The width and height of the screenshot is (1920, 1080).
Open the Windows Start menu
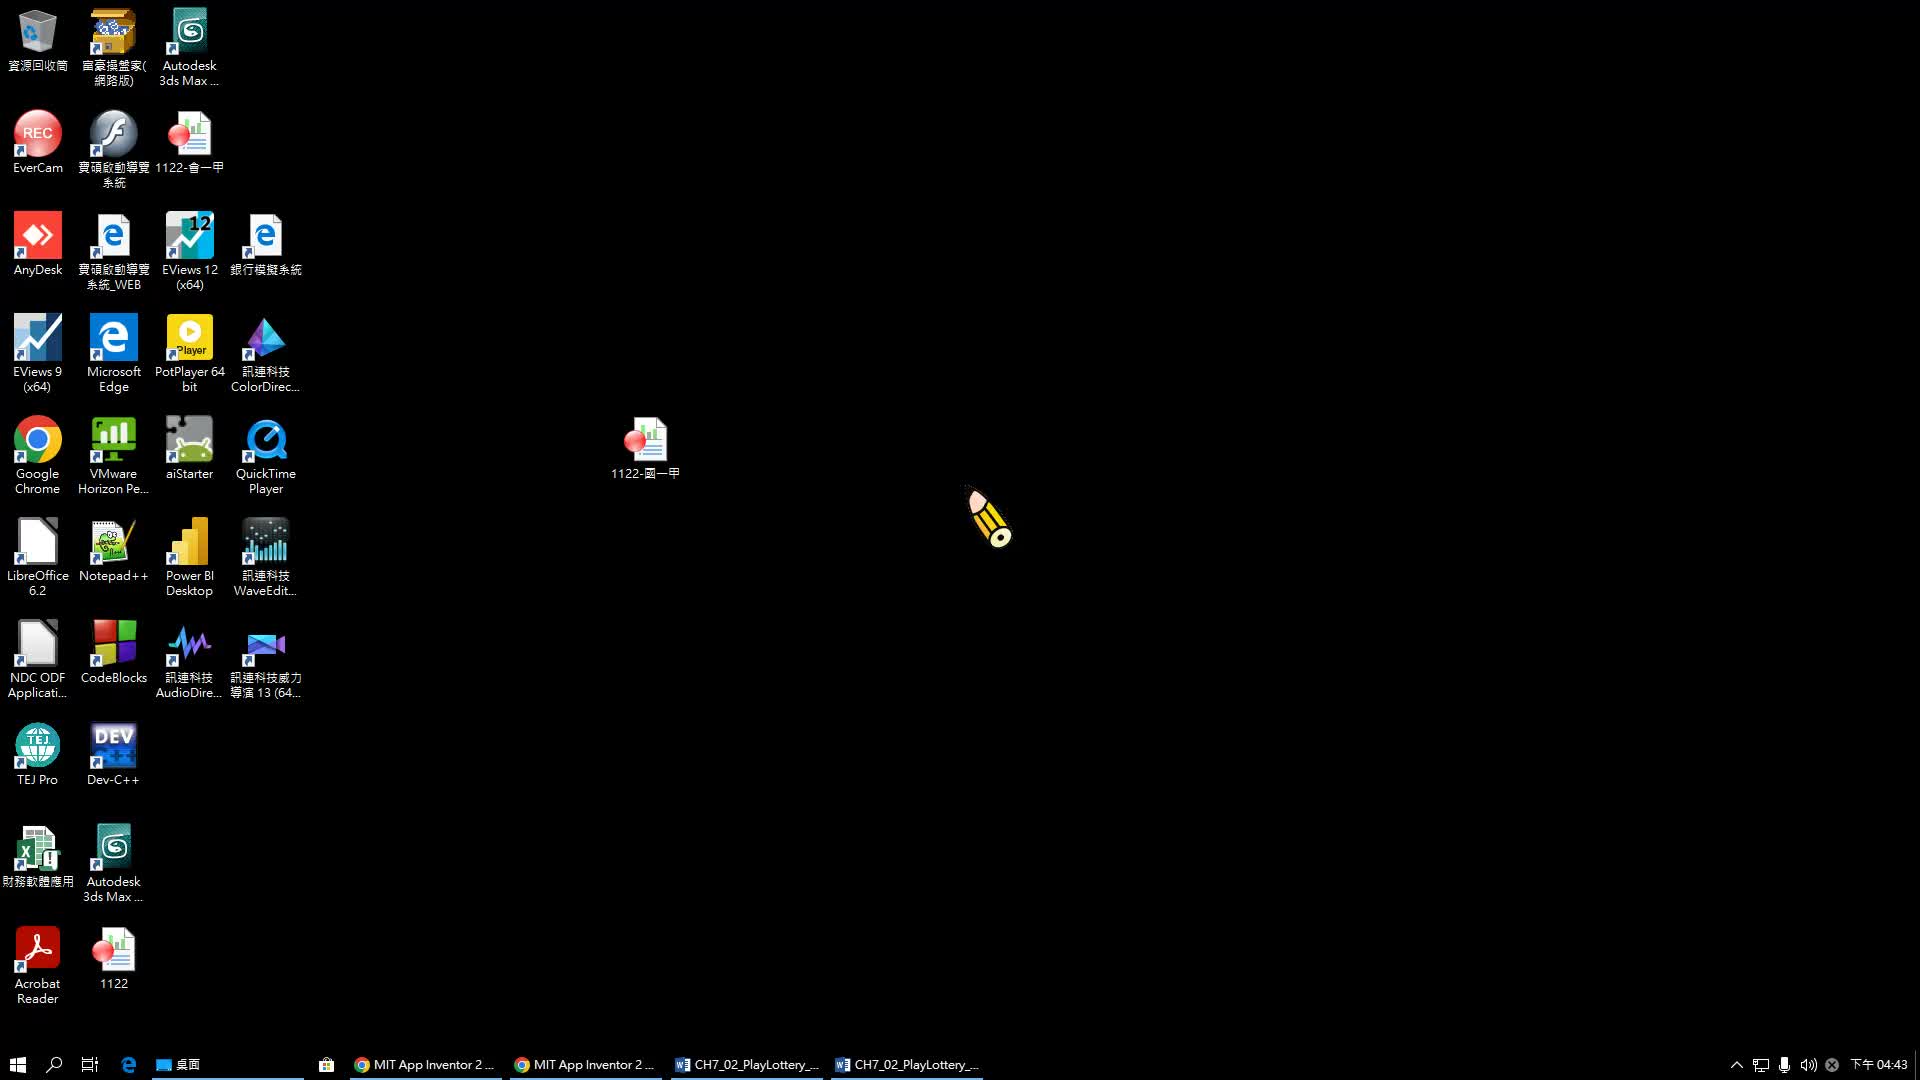[18, 1065]
